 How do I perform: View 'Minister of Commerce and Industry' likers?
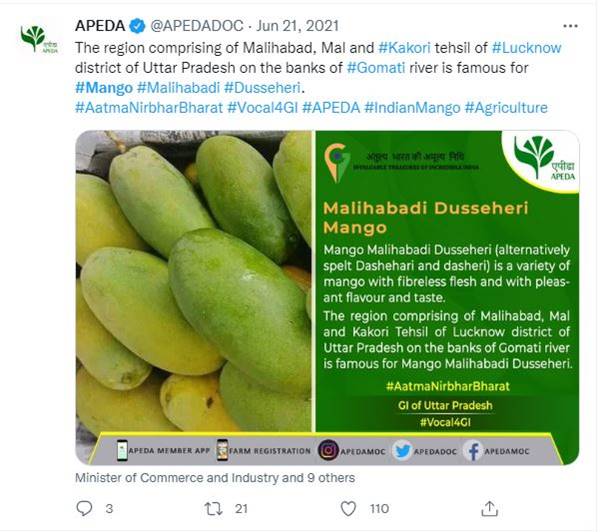tap(214, 478)
